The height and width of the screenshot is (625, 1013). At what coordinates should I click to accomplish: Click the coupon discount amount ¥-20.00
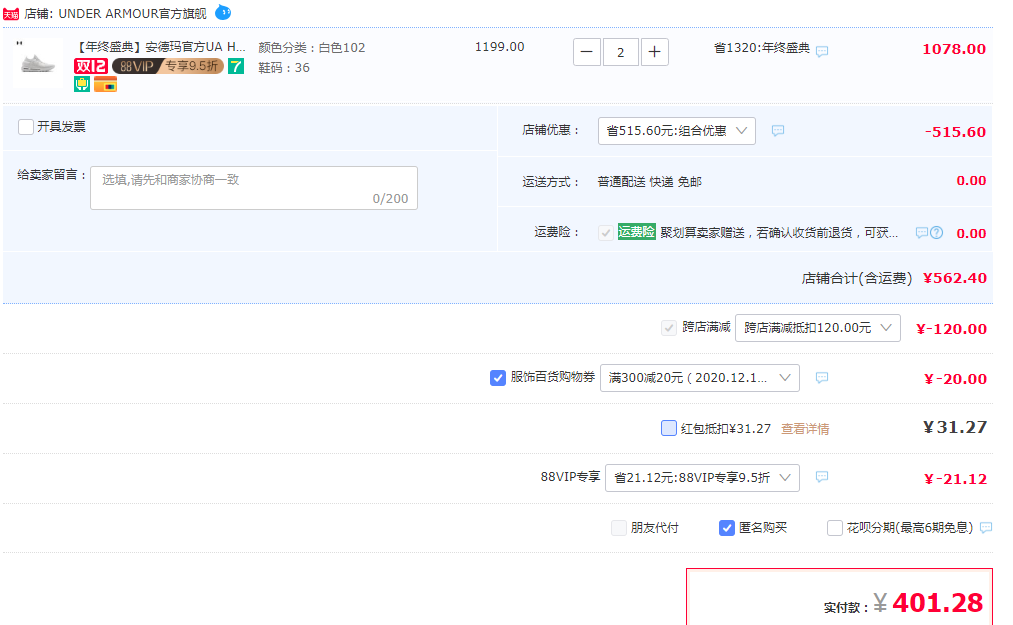pos(956,379)
